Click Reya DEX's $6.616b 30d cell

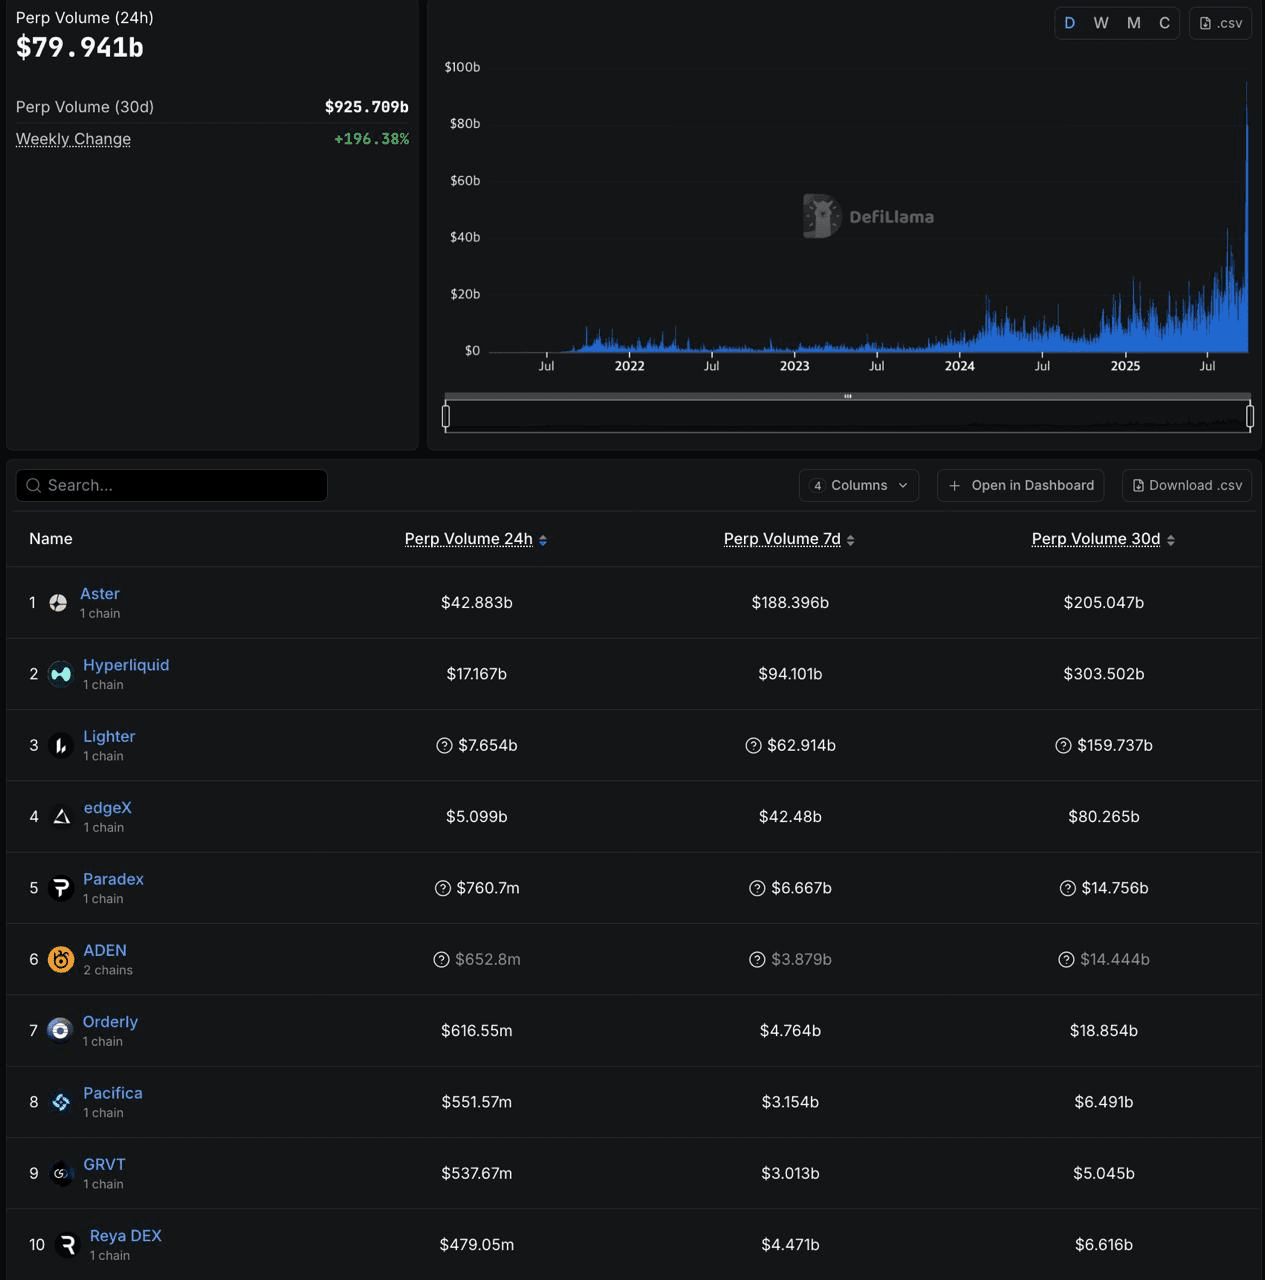(x=1104, y=1245)
